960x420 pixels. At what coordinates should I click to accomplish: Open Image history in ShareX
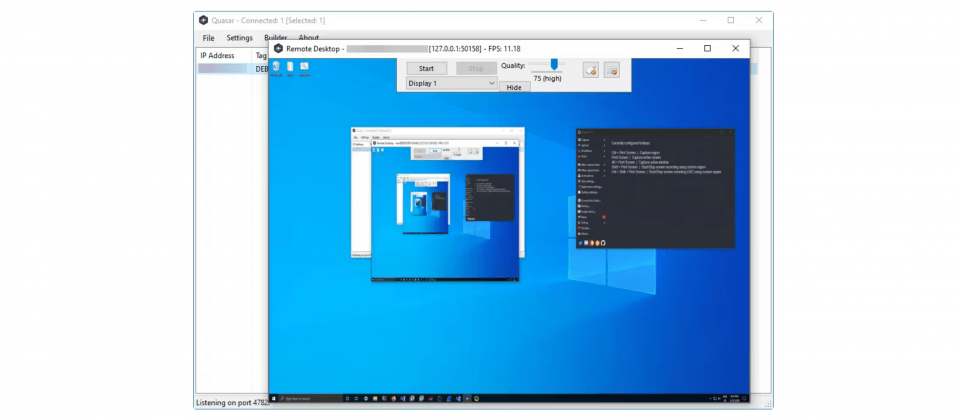(x=587, y=212)
